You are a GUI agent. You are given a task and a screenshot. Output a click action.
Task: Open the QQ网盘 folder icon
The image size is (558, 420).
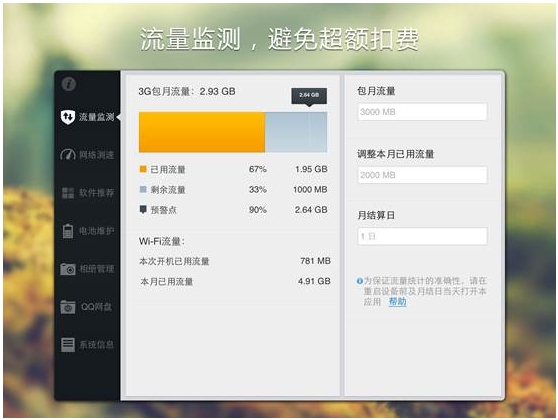[68, 307]
